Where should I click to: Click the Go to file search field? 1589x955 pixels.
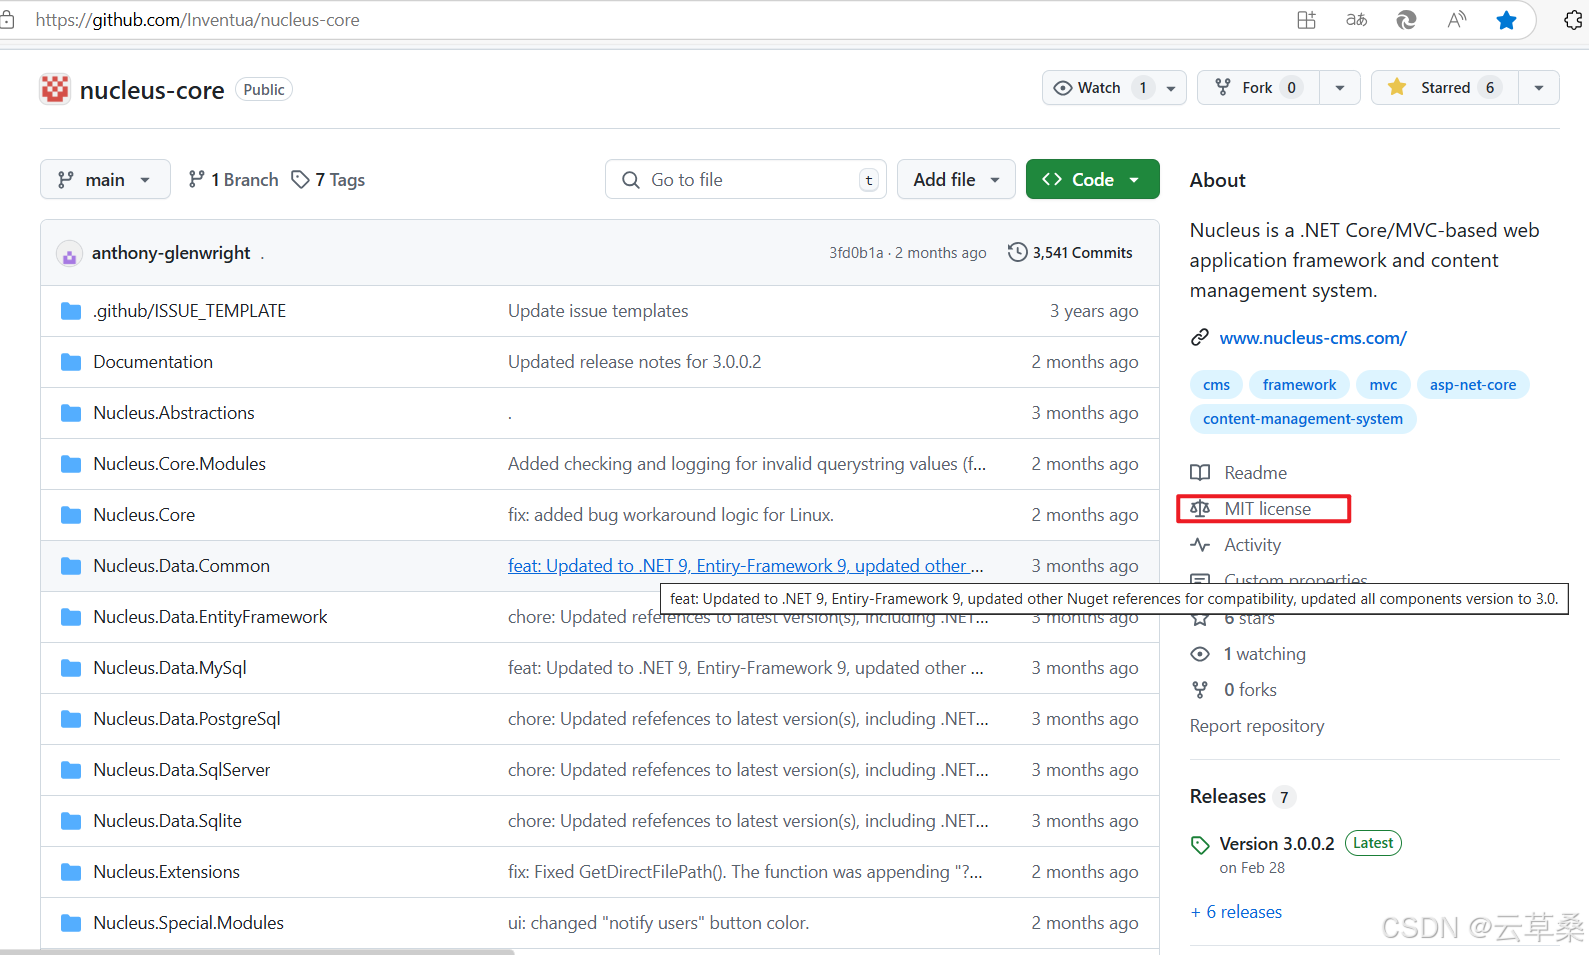[x=745, y=180]
